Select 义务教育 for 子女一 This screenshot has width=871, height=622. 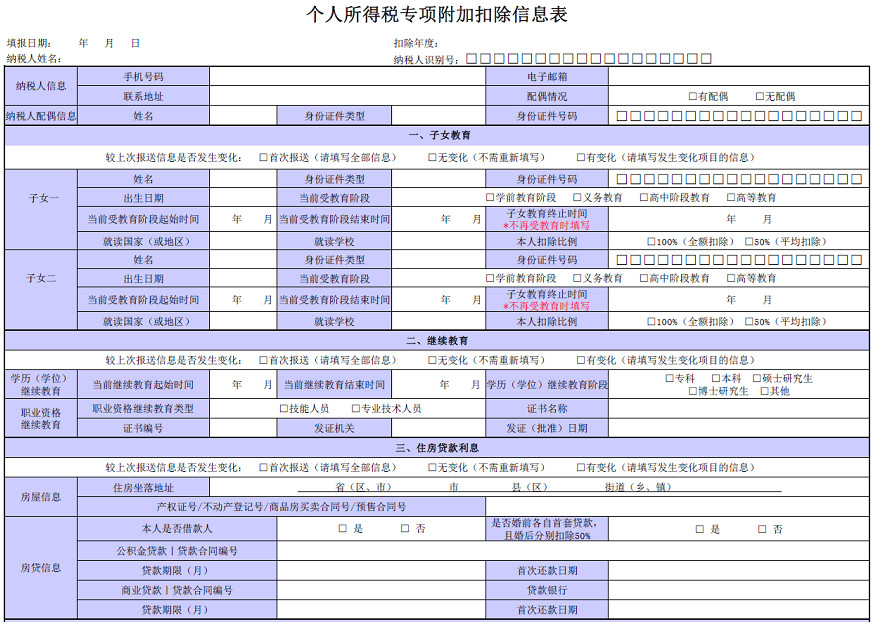click(577, 198)
